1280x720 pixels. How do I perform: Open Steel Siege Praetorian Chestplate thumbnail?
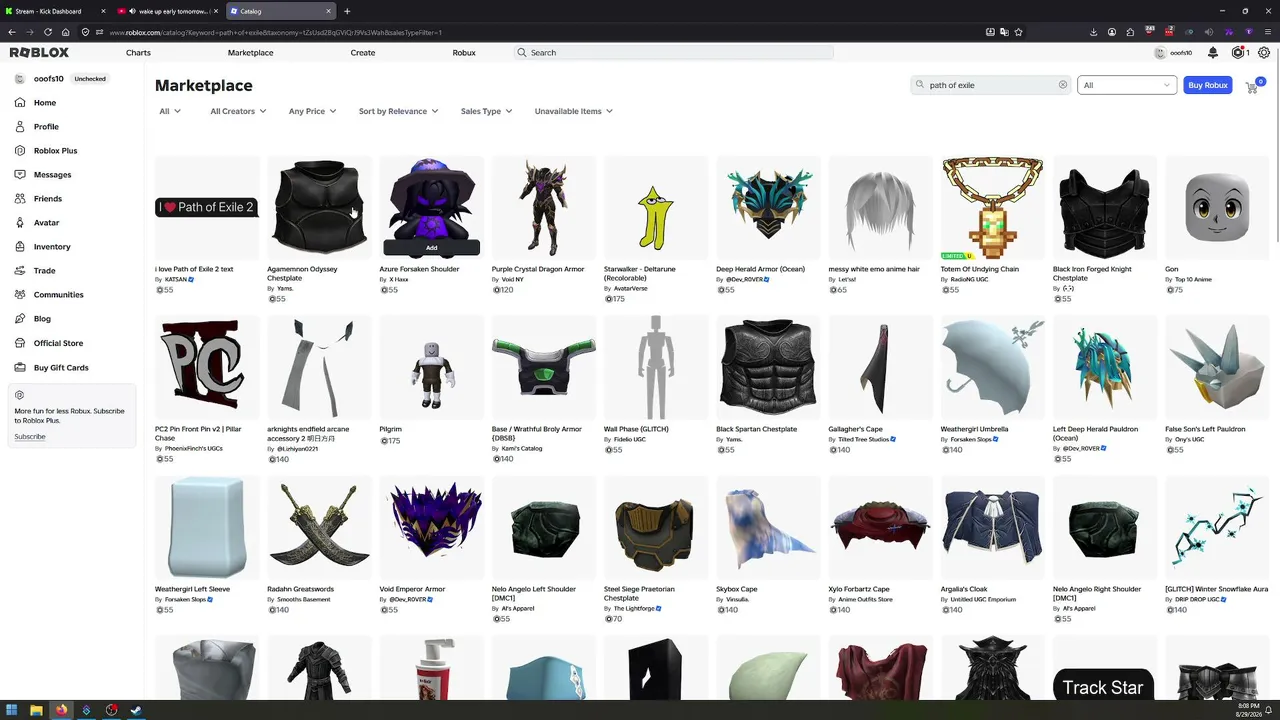(x=656, y=527)
